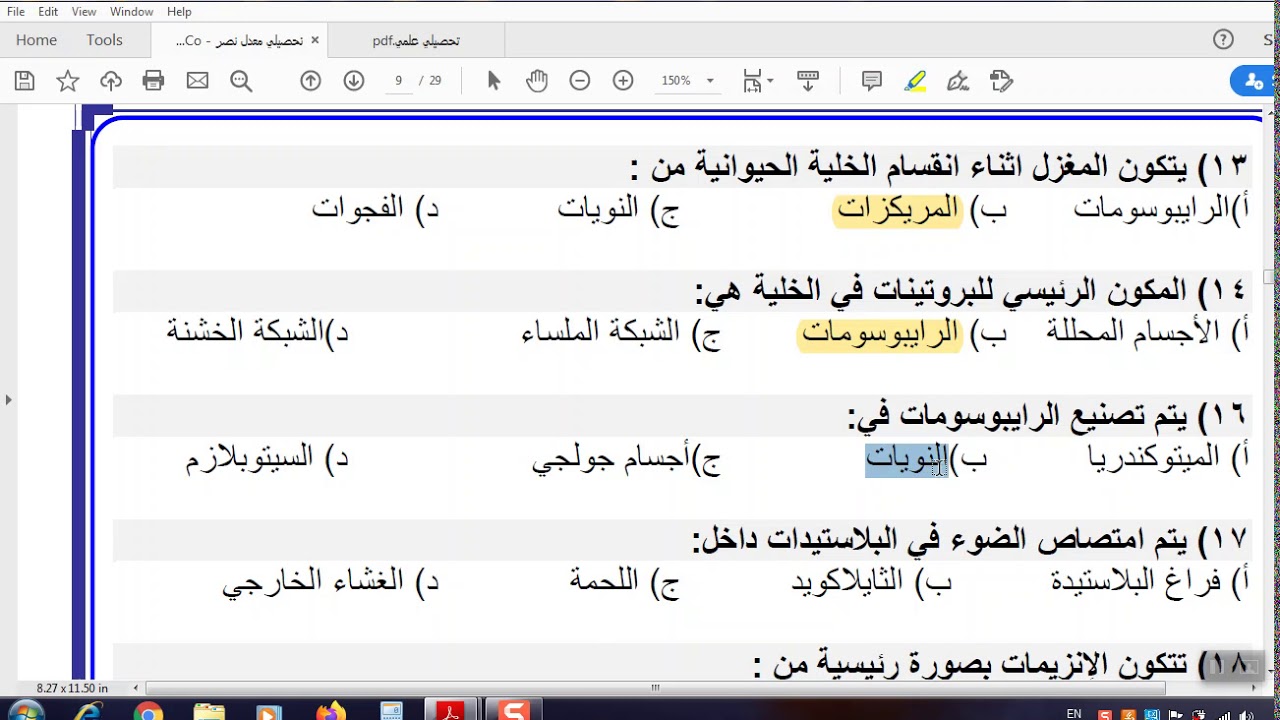Click the page size label 8.27 x 11.50 in
This screenshot has height=720, width=1280.
click(72, 688)
